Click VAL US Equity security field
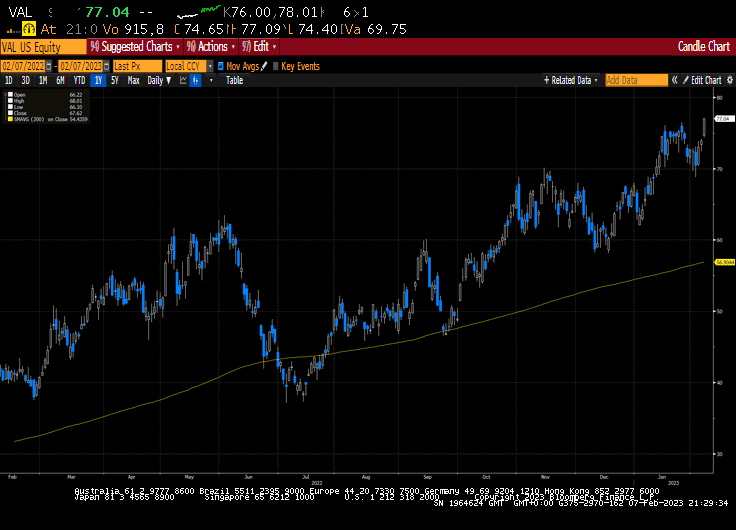Screen dimensions: 736x530 click(43, 47)
